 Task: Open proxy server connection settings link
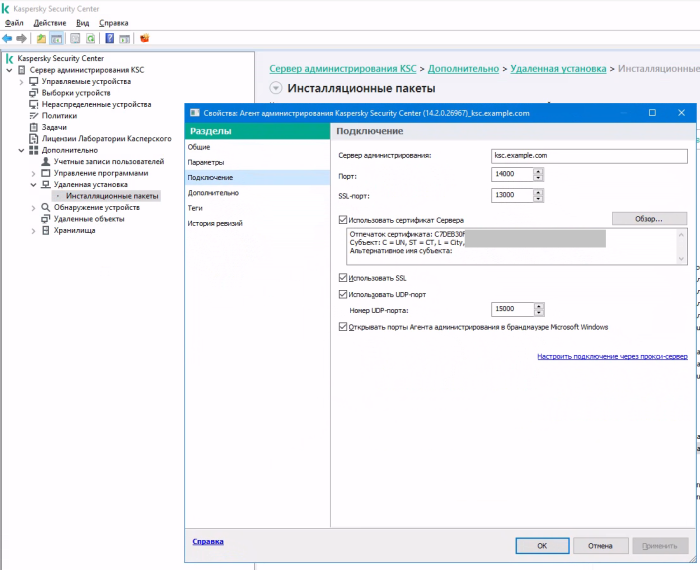click(x=612, y=356)
